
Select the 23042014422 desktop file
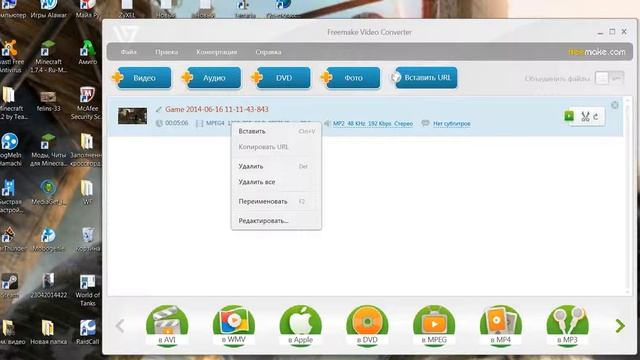point(48,286)
